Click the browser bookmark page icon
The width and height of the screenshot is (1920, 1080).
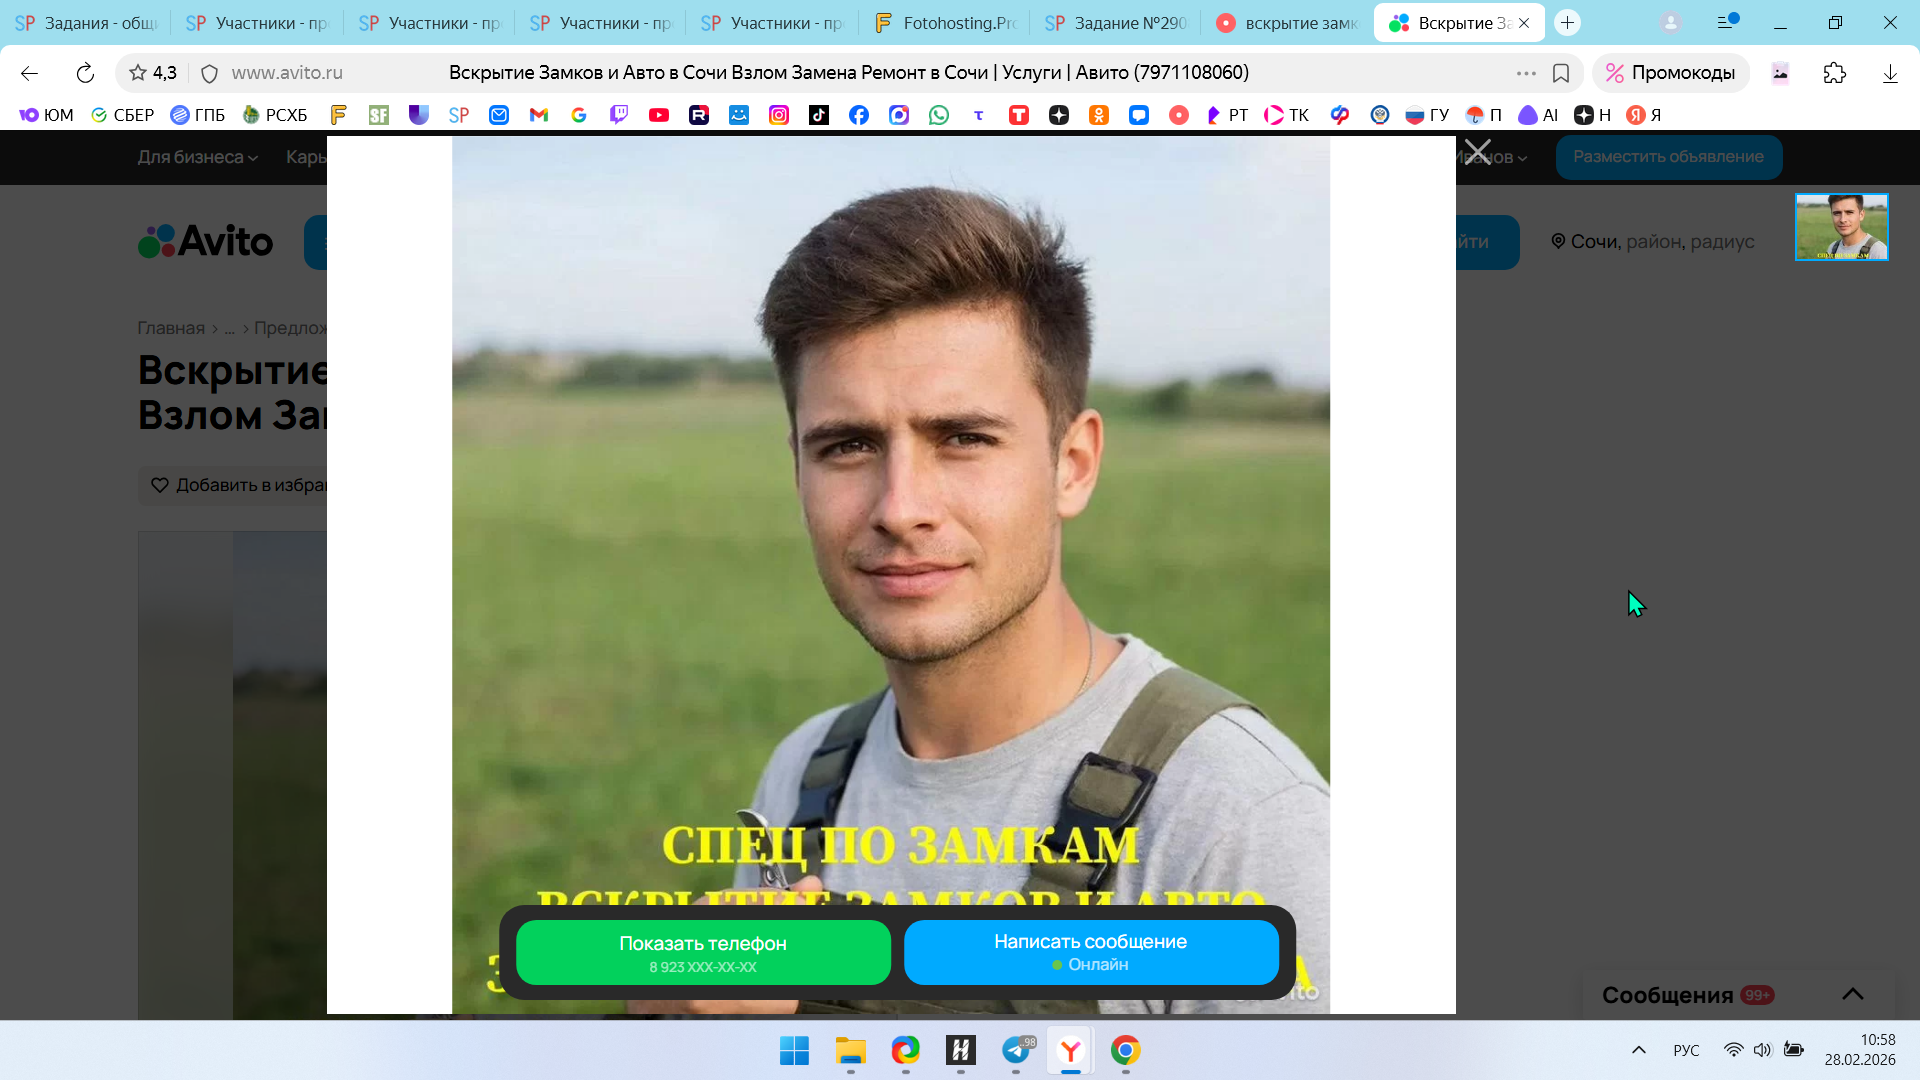[x=1560, y=73]
